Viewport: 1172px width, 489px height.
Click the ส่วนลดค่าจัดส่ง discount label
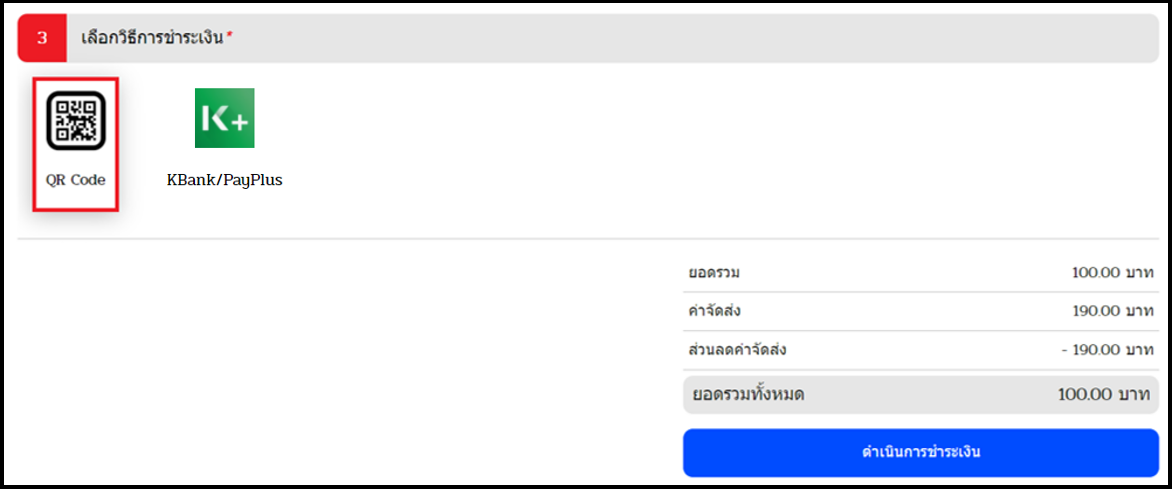737,350
